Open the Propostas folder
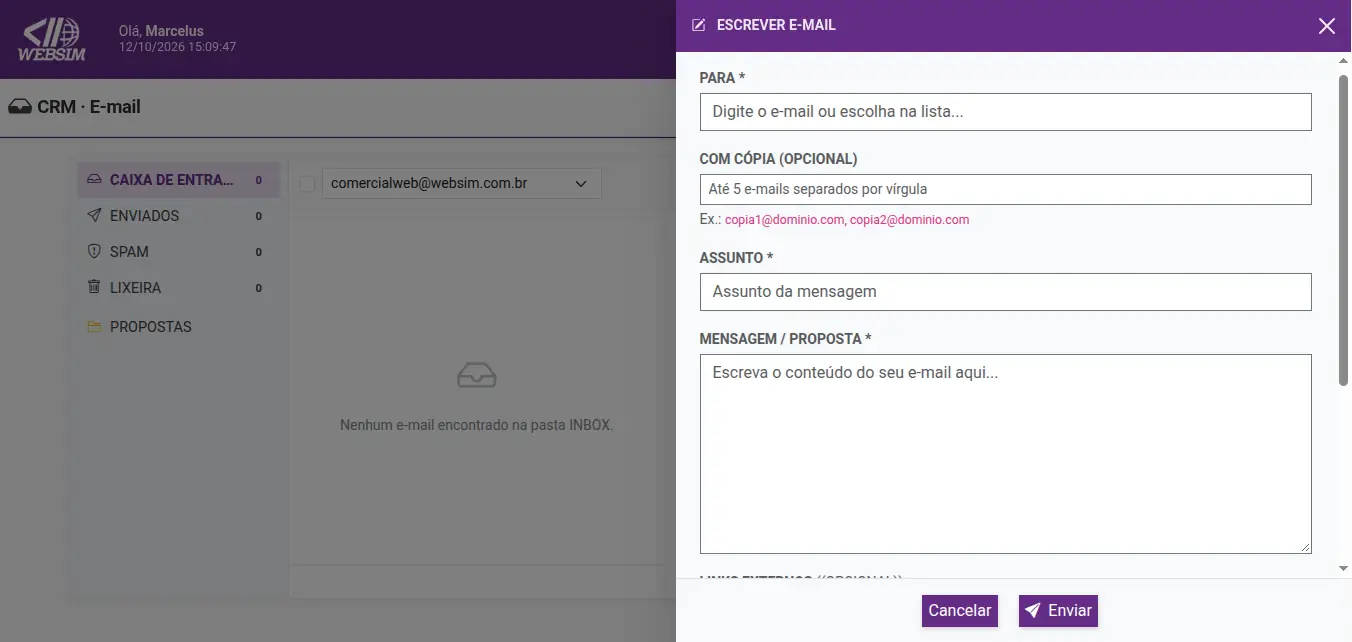1352x642 pixels. 179,327
